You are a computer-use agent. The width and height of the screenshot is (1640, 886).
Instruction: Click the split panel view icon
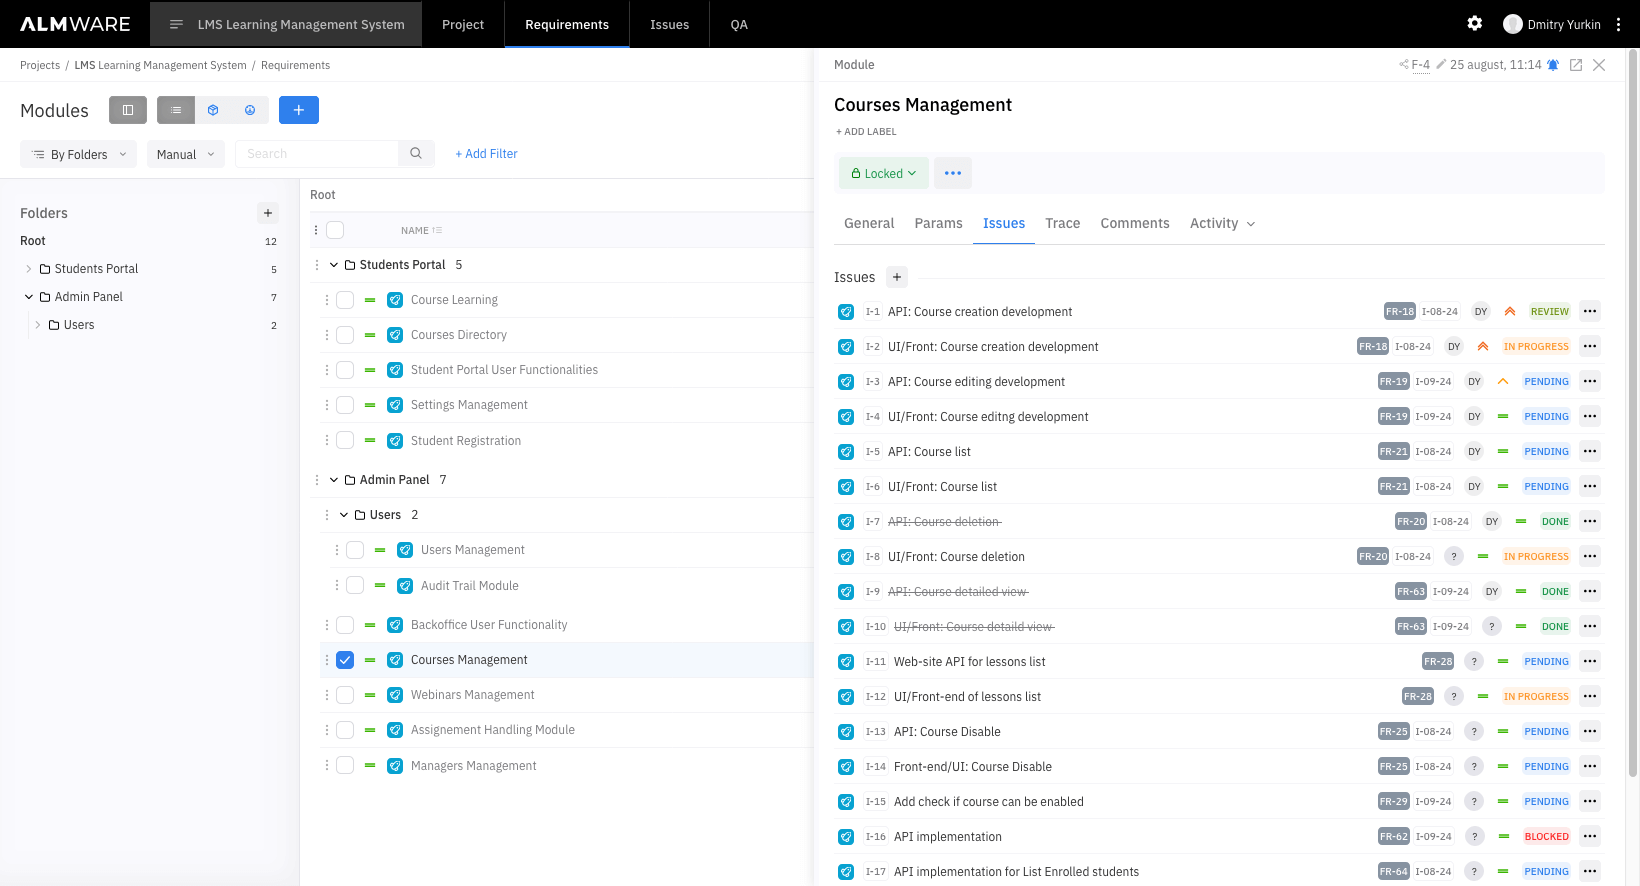tap(128, 110)
